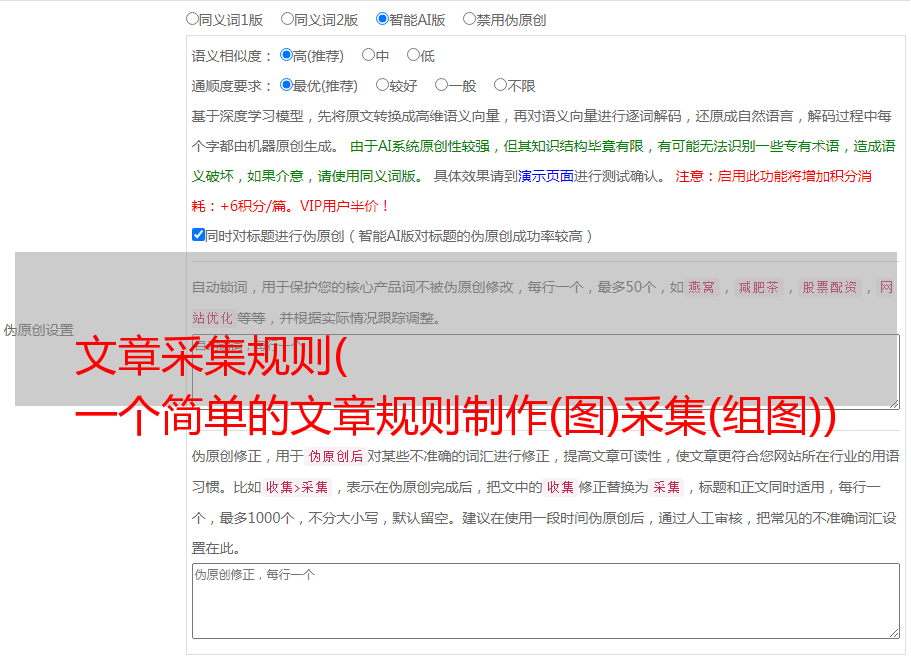Click the 语义相似度 label
This screenshot has width=911, height=658.
tap(231, 56)
